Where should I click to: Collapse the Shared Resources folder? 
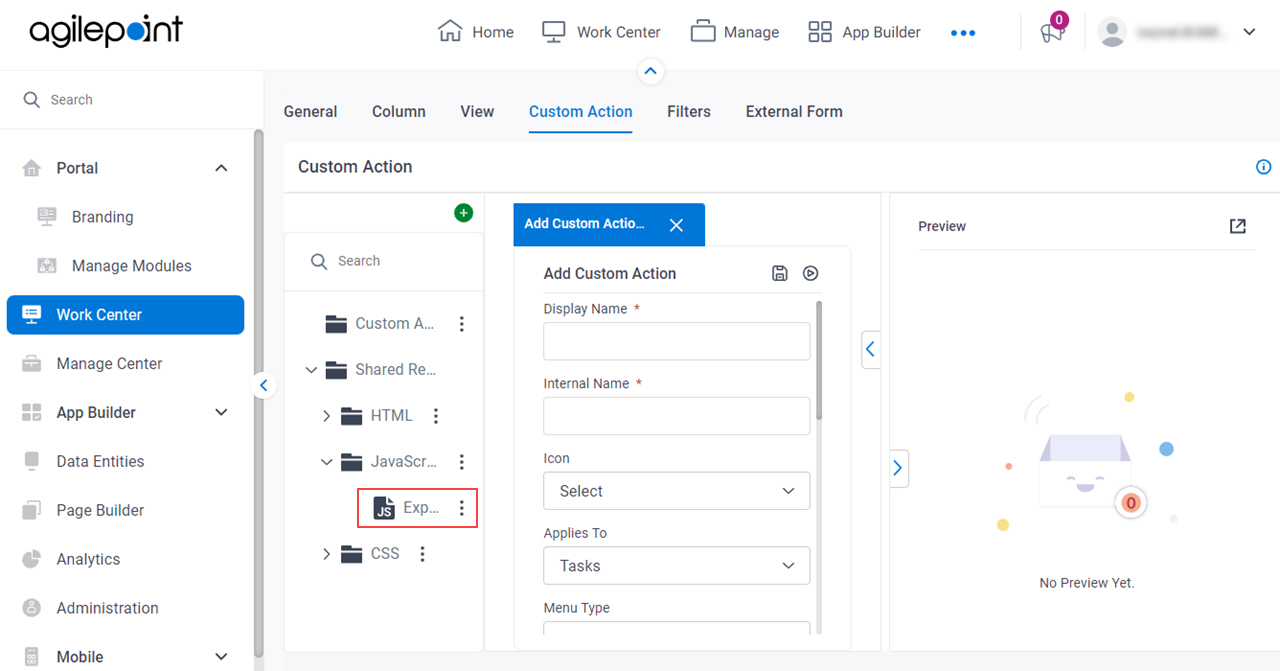(x=311, y=370)
